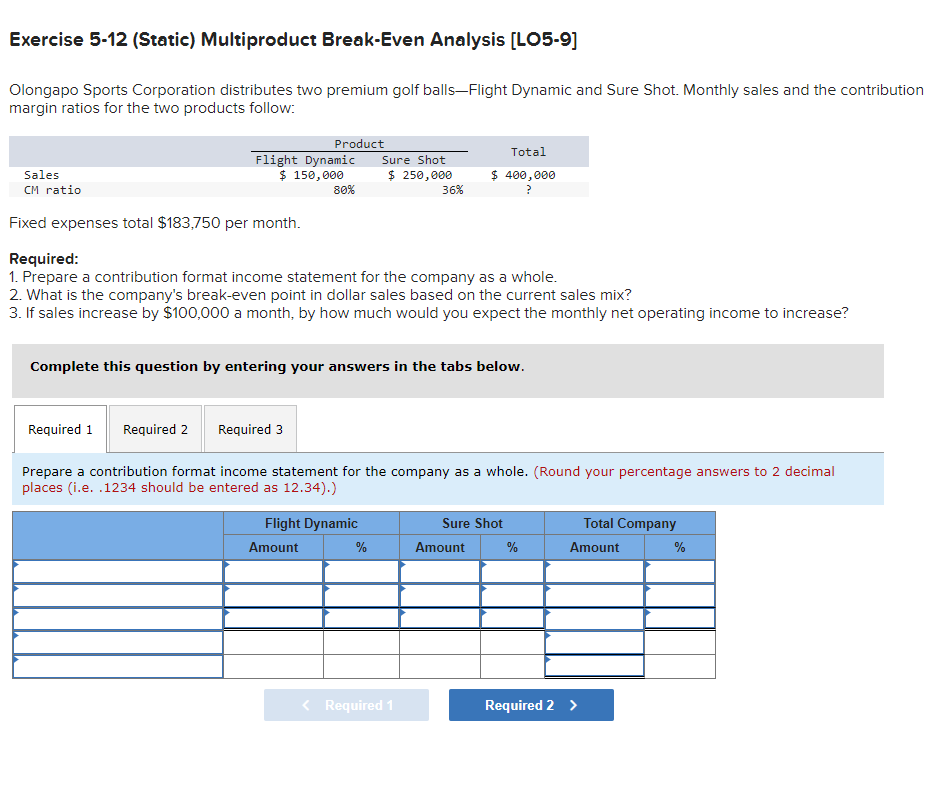
Task: Click second row Sure Shot Amount field
Action: click(440, 595)
